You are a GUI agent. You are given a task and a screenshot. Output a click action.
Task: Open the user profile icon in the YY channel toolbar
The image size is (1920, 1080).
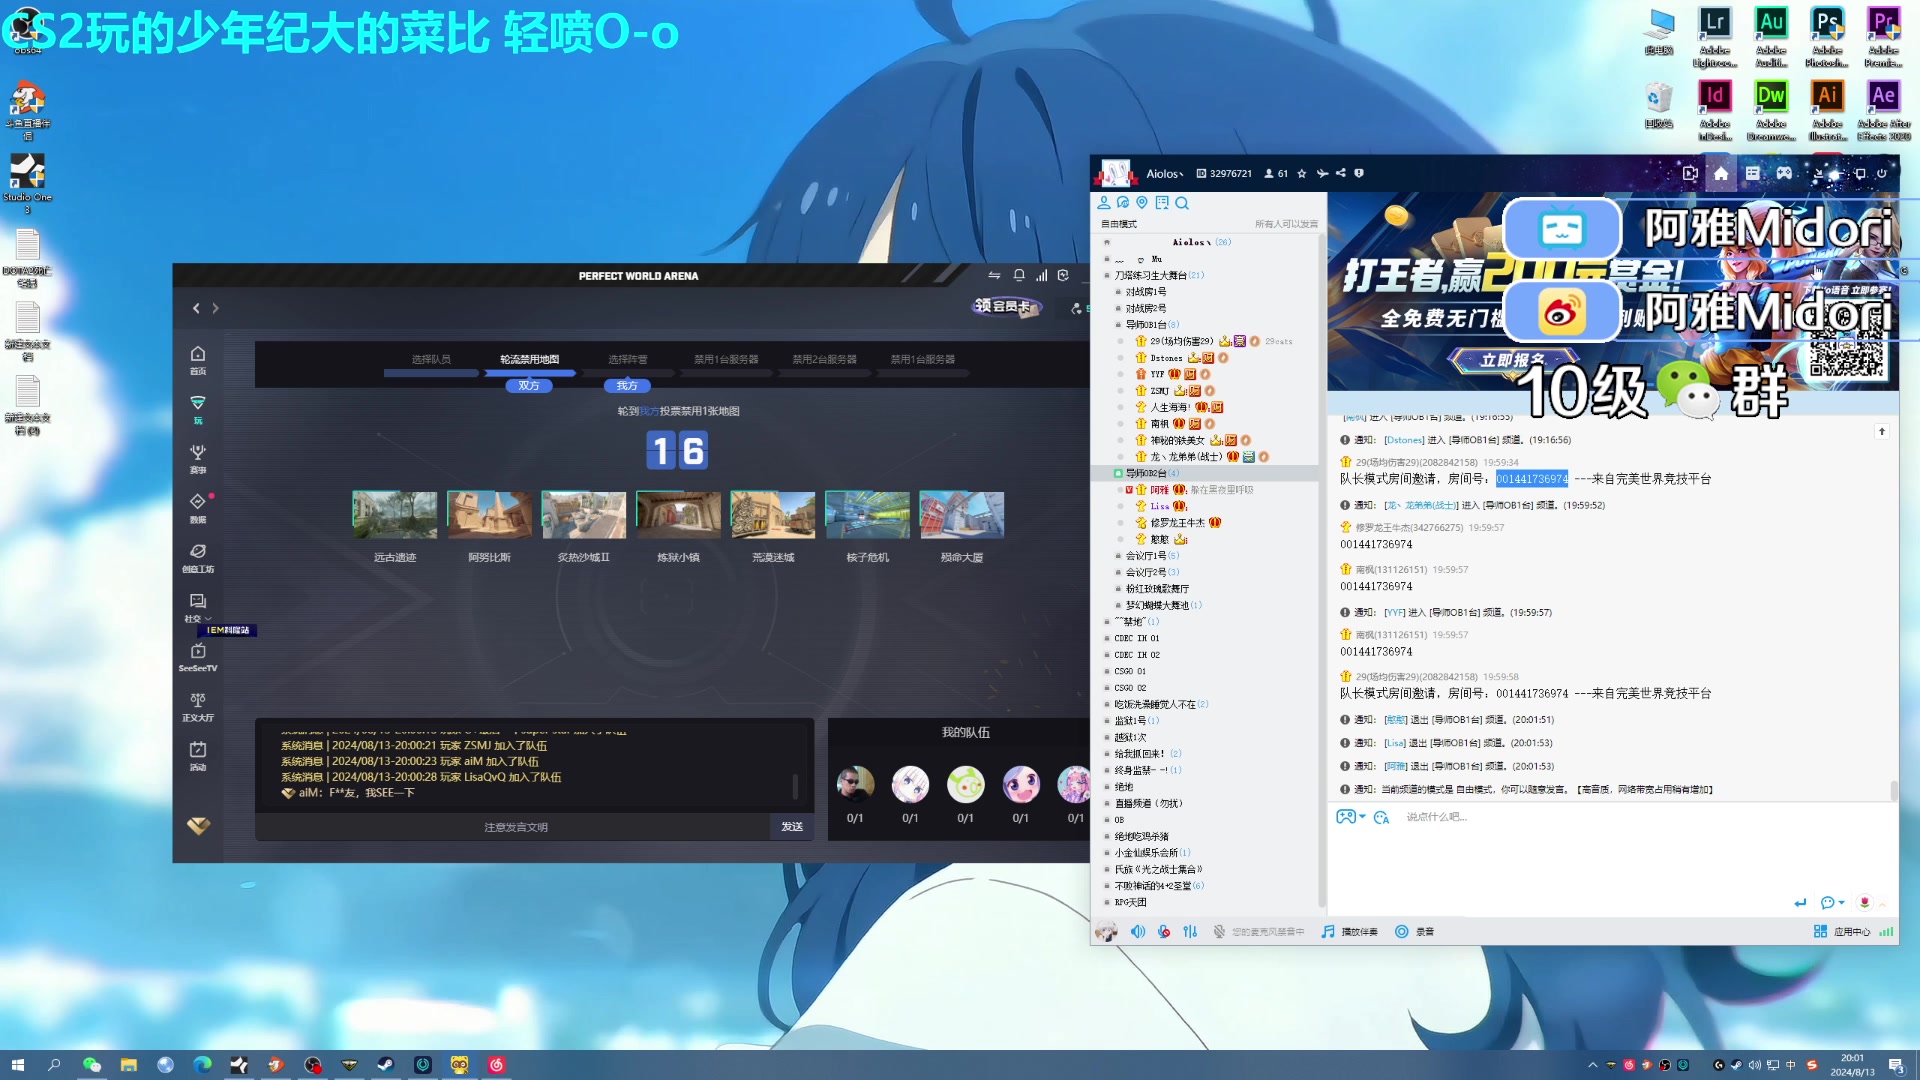[1104, 202]
